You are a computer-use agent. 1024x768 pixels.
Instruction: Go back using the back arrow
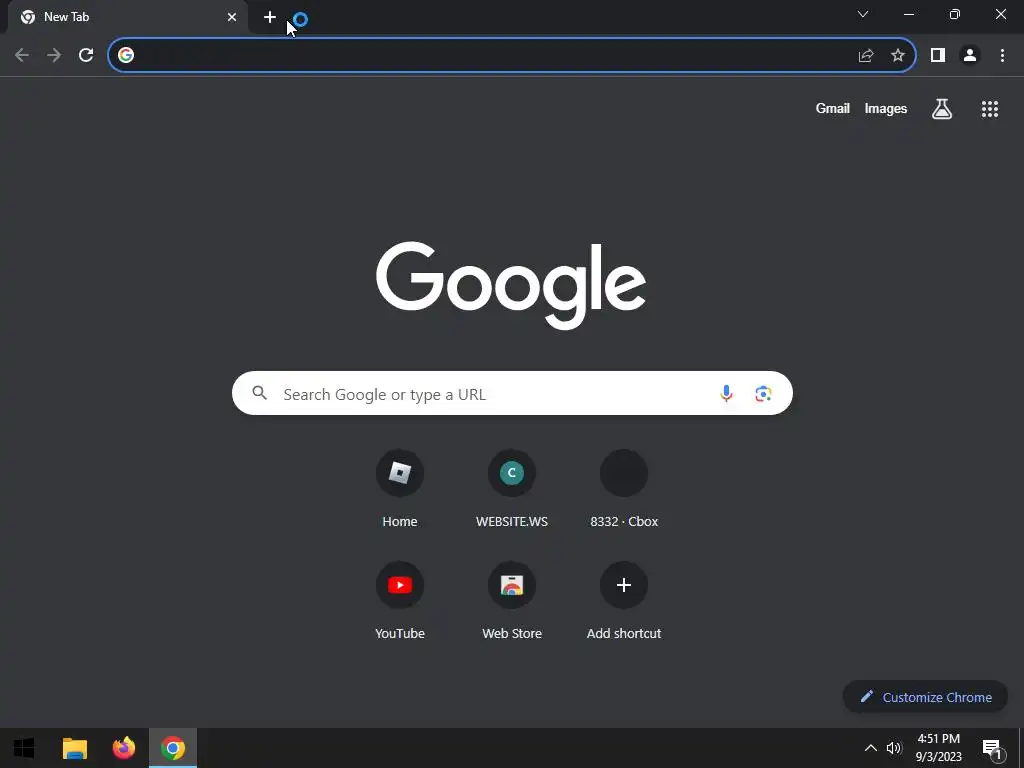pyautogui.click(x=22, y=55)
